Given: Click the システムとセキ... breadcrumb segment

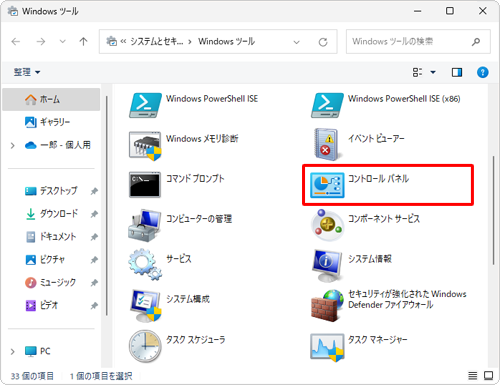Looking at the screenshot, I should click(157, 42).
